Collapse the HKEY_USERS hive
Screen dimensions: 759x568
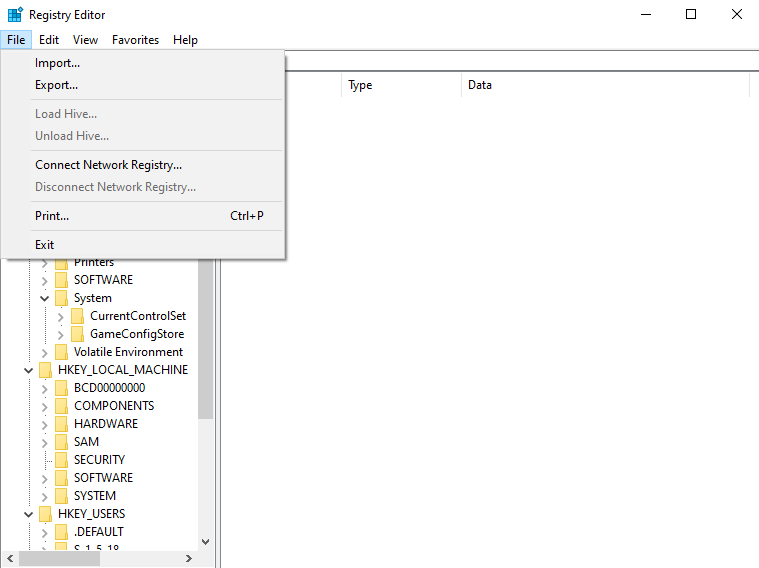[x=28, y=514]
